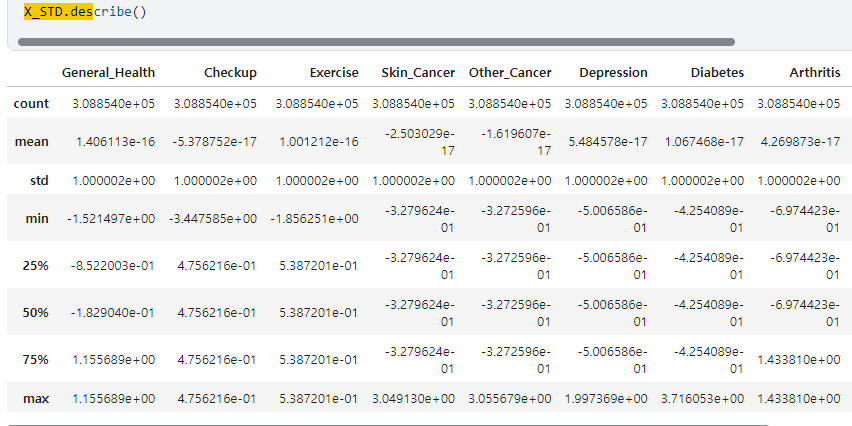Click Checkup max value 4.756216e-01
Viewport: 852px width, 426px height.
click(x=217, y=399)
